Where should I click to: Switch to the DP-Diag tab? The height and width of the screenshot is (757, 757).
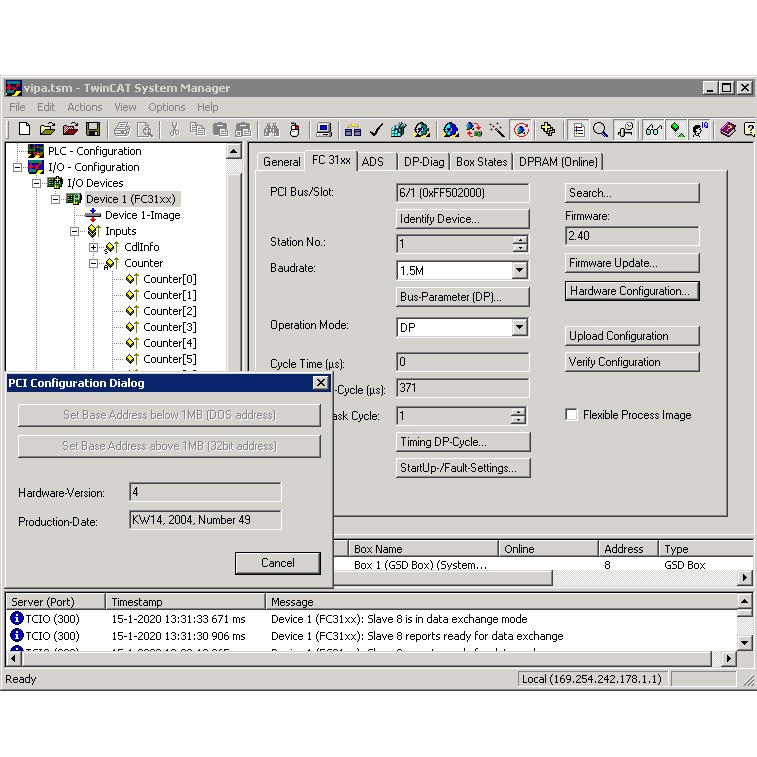click(425, 162)
